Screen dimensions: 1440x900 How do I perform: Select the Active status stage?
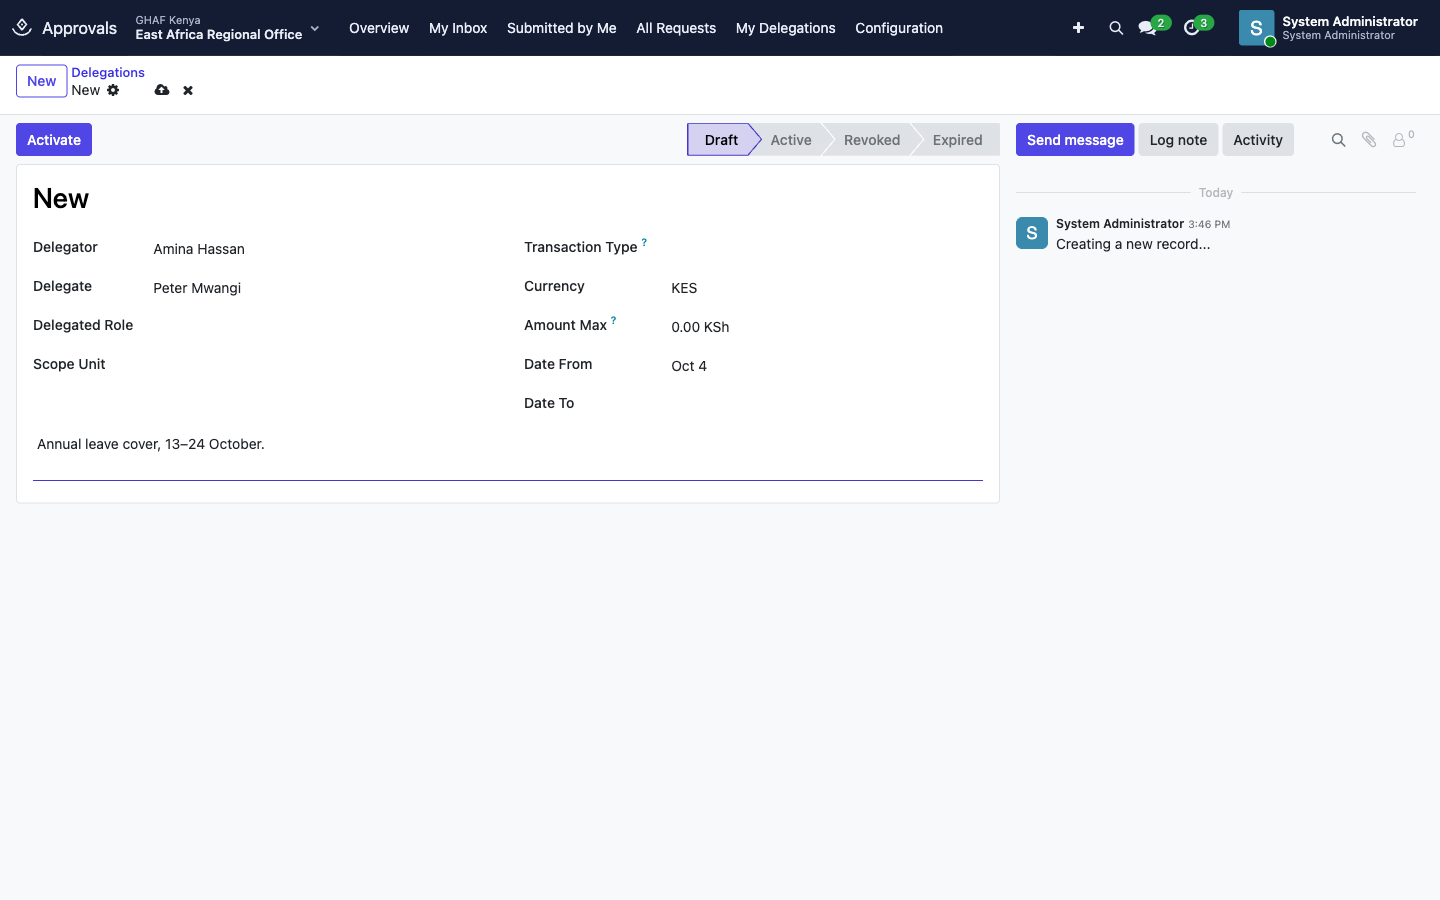tap(791, 140)
